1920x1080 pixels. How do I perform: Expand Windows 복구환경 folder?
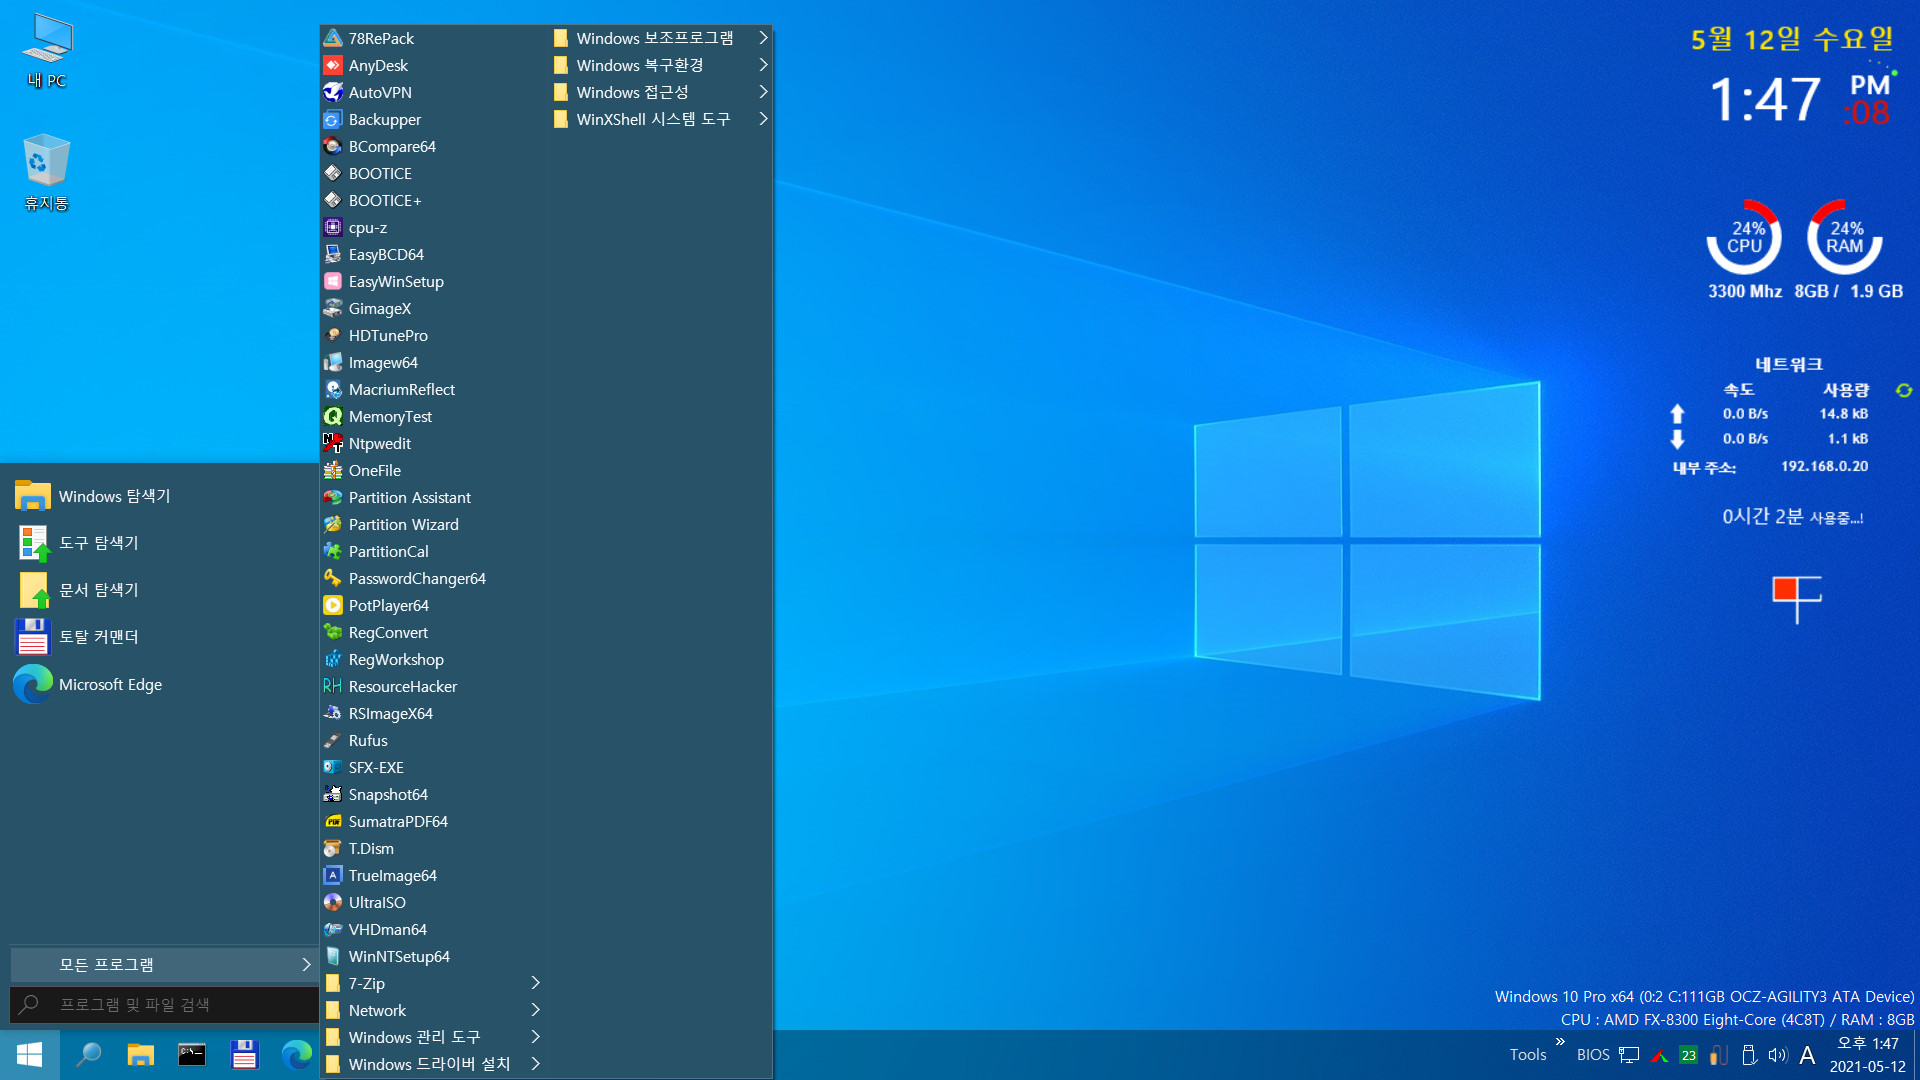coord(660,65)
